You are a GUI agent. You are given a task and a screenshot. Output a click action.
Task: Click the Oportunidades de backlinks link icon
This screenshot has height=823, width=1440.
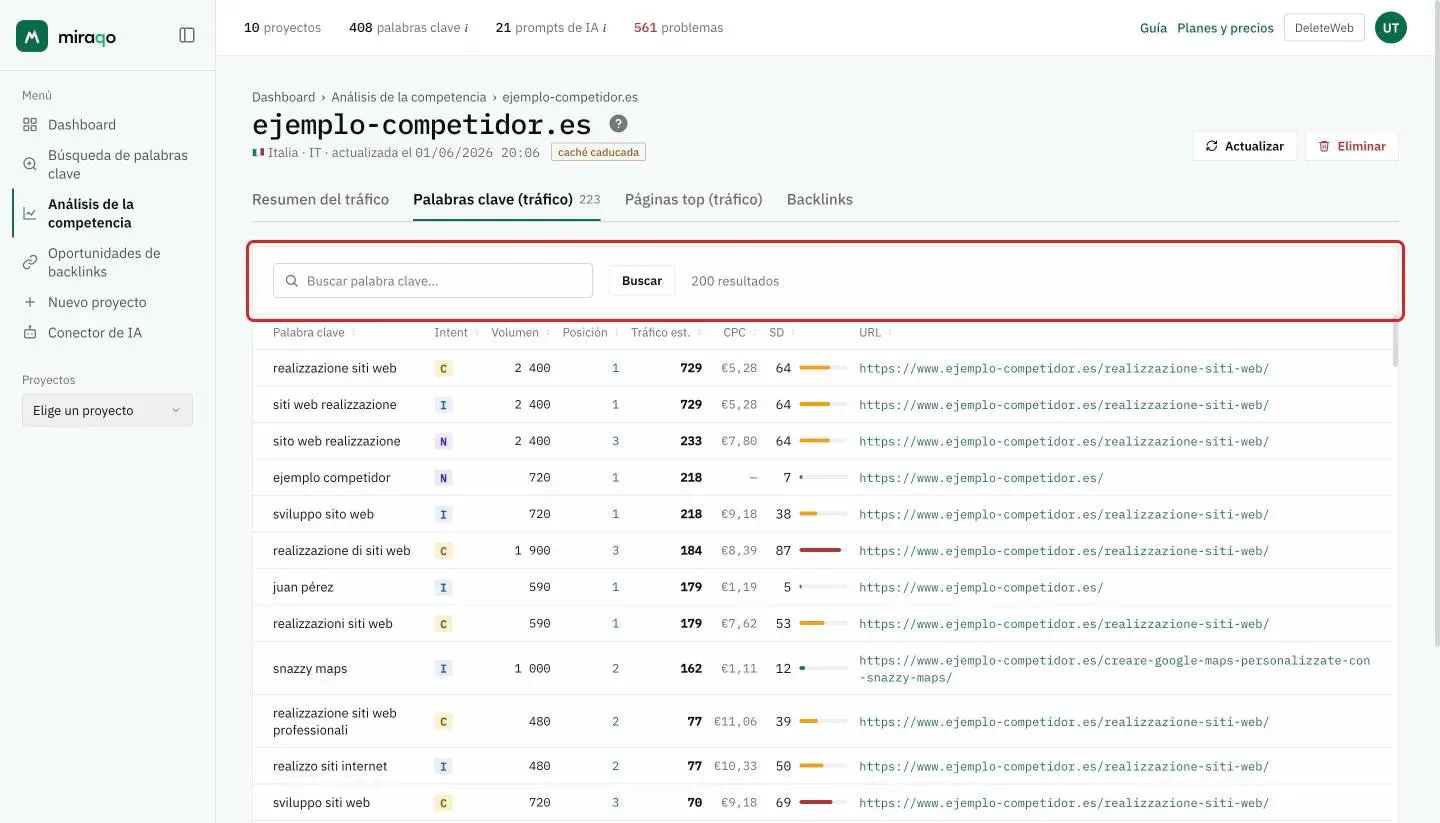coord(30,262)
